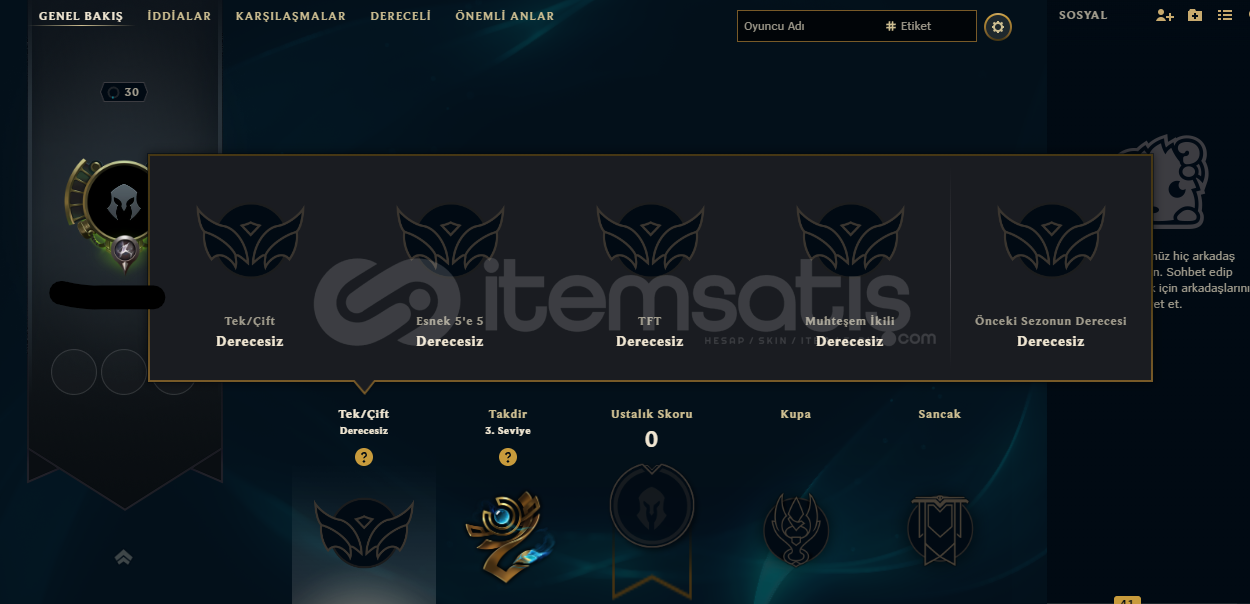The image size is (1250, 604).
Task: Switch to the Karşılaşmalar tab
Action: [291, 16]
